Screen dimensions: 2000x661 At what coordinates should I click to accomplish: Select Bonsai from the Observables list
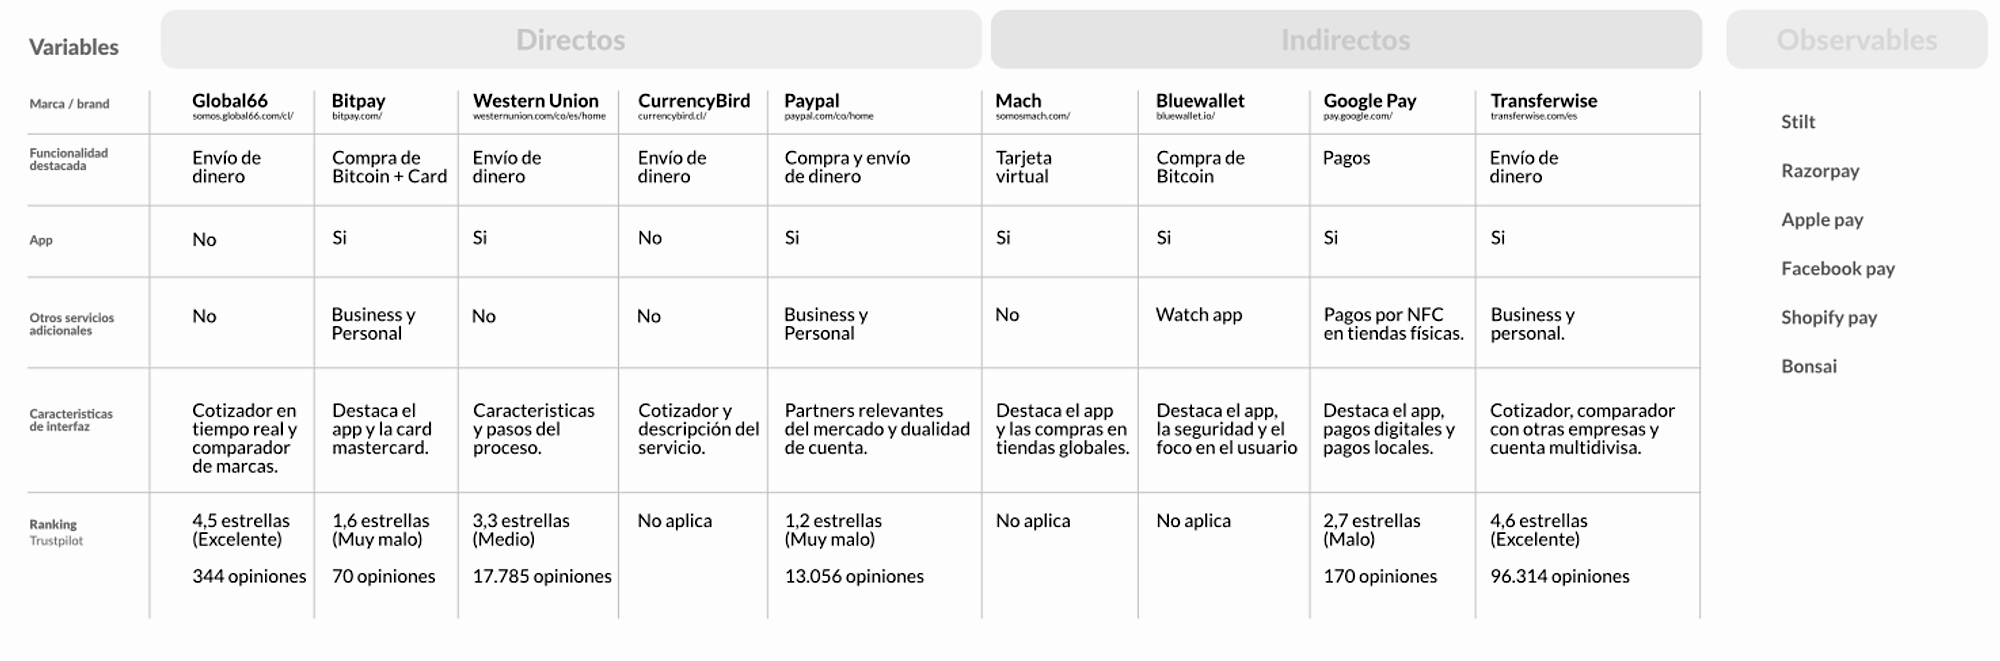pyautogui.click(x=1808, y=367)
